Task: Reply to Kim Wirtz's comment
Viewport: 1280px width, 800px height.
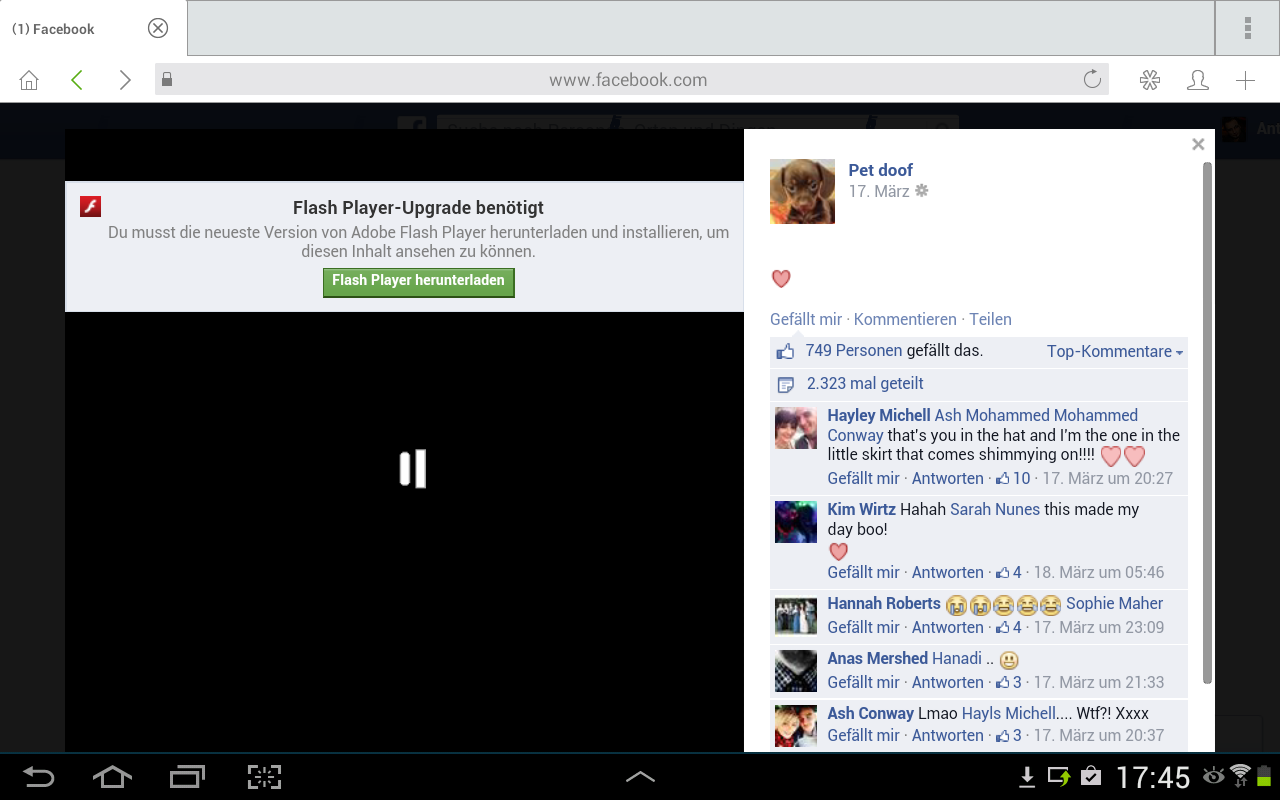Action: tap(948, 572)
